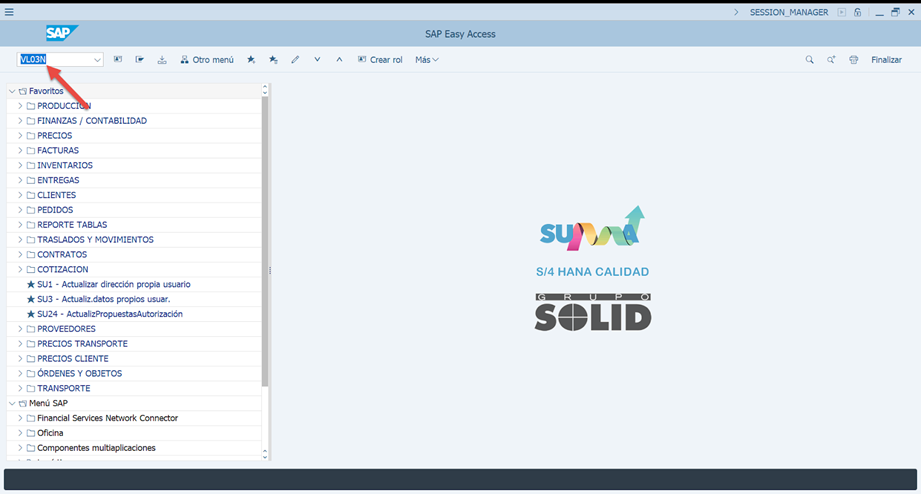Click the change favorites pencil icon

coord(295,60)
